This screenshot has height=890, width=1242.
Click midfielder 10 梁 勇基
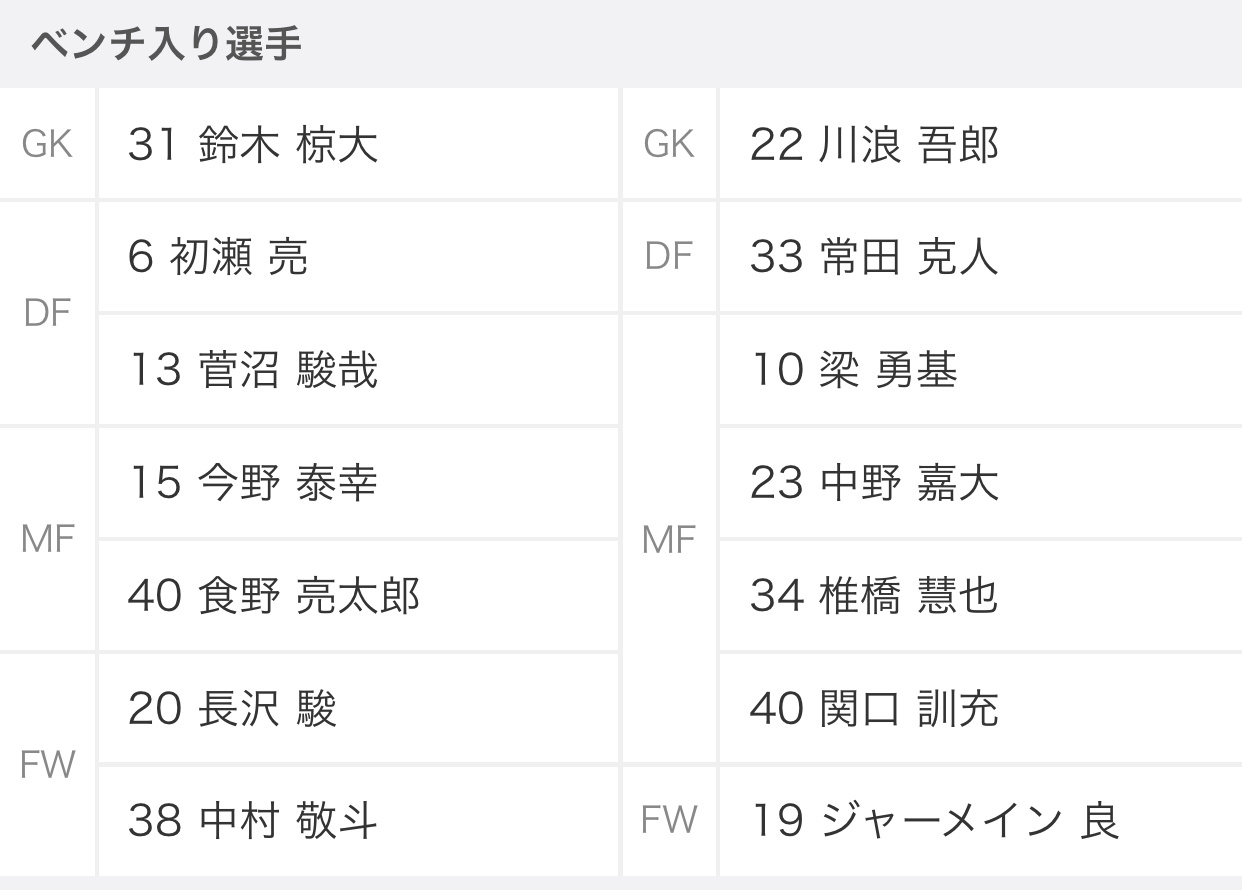click(x=854, y=371)
